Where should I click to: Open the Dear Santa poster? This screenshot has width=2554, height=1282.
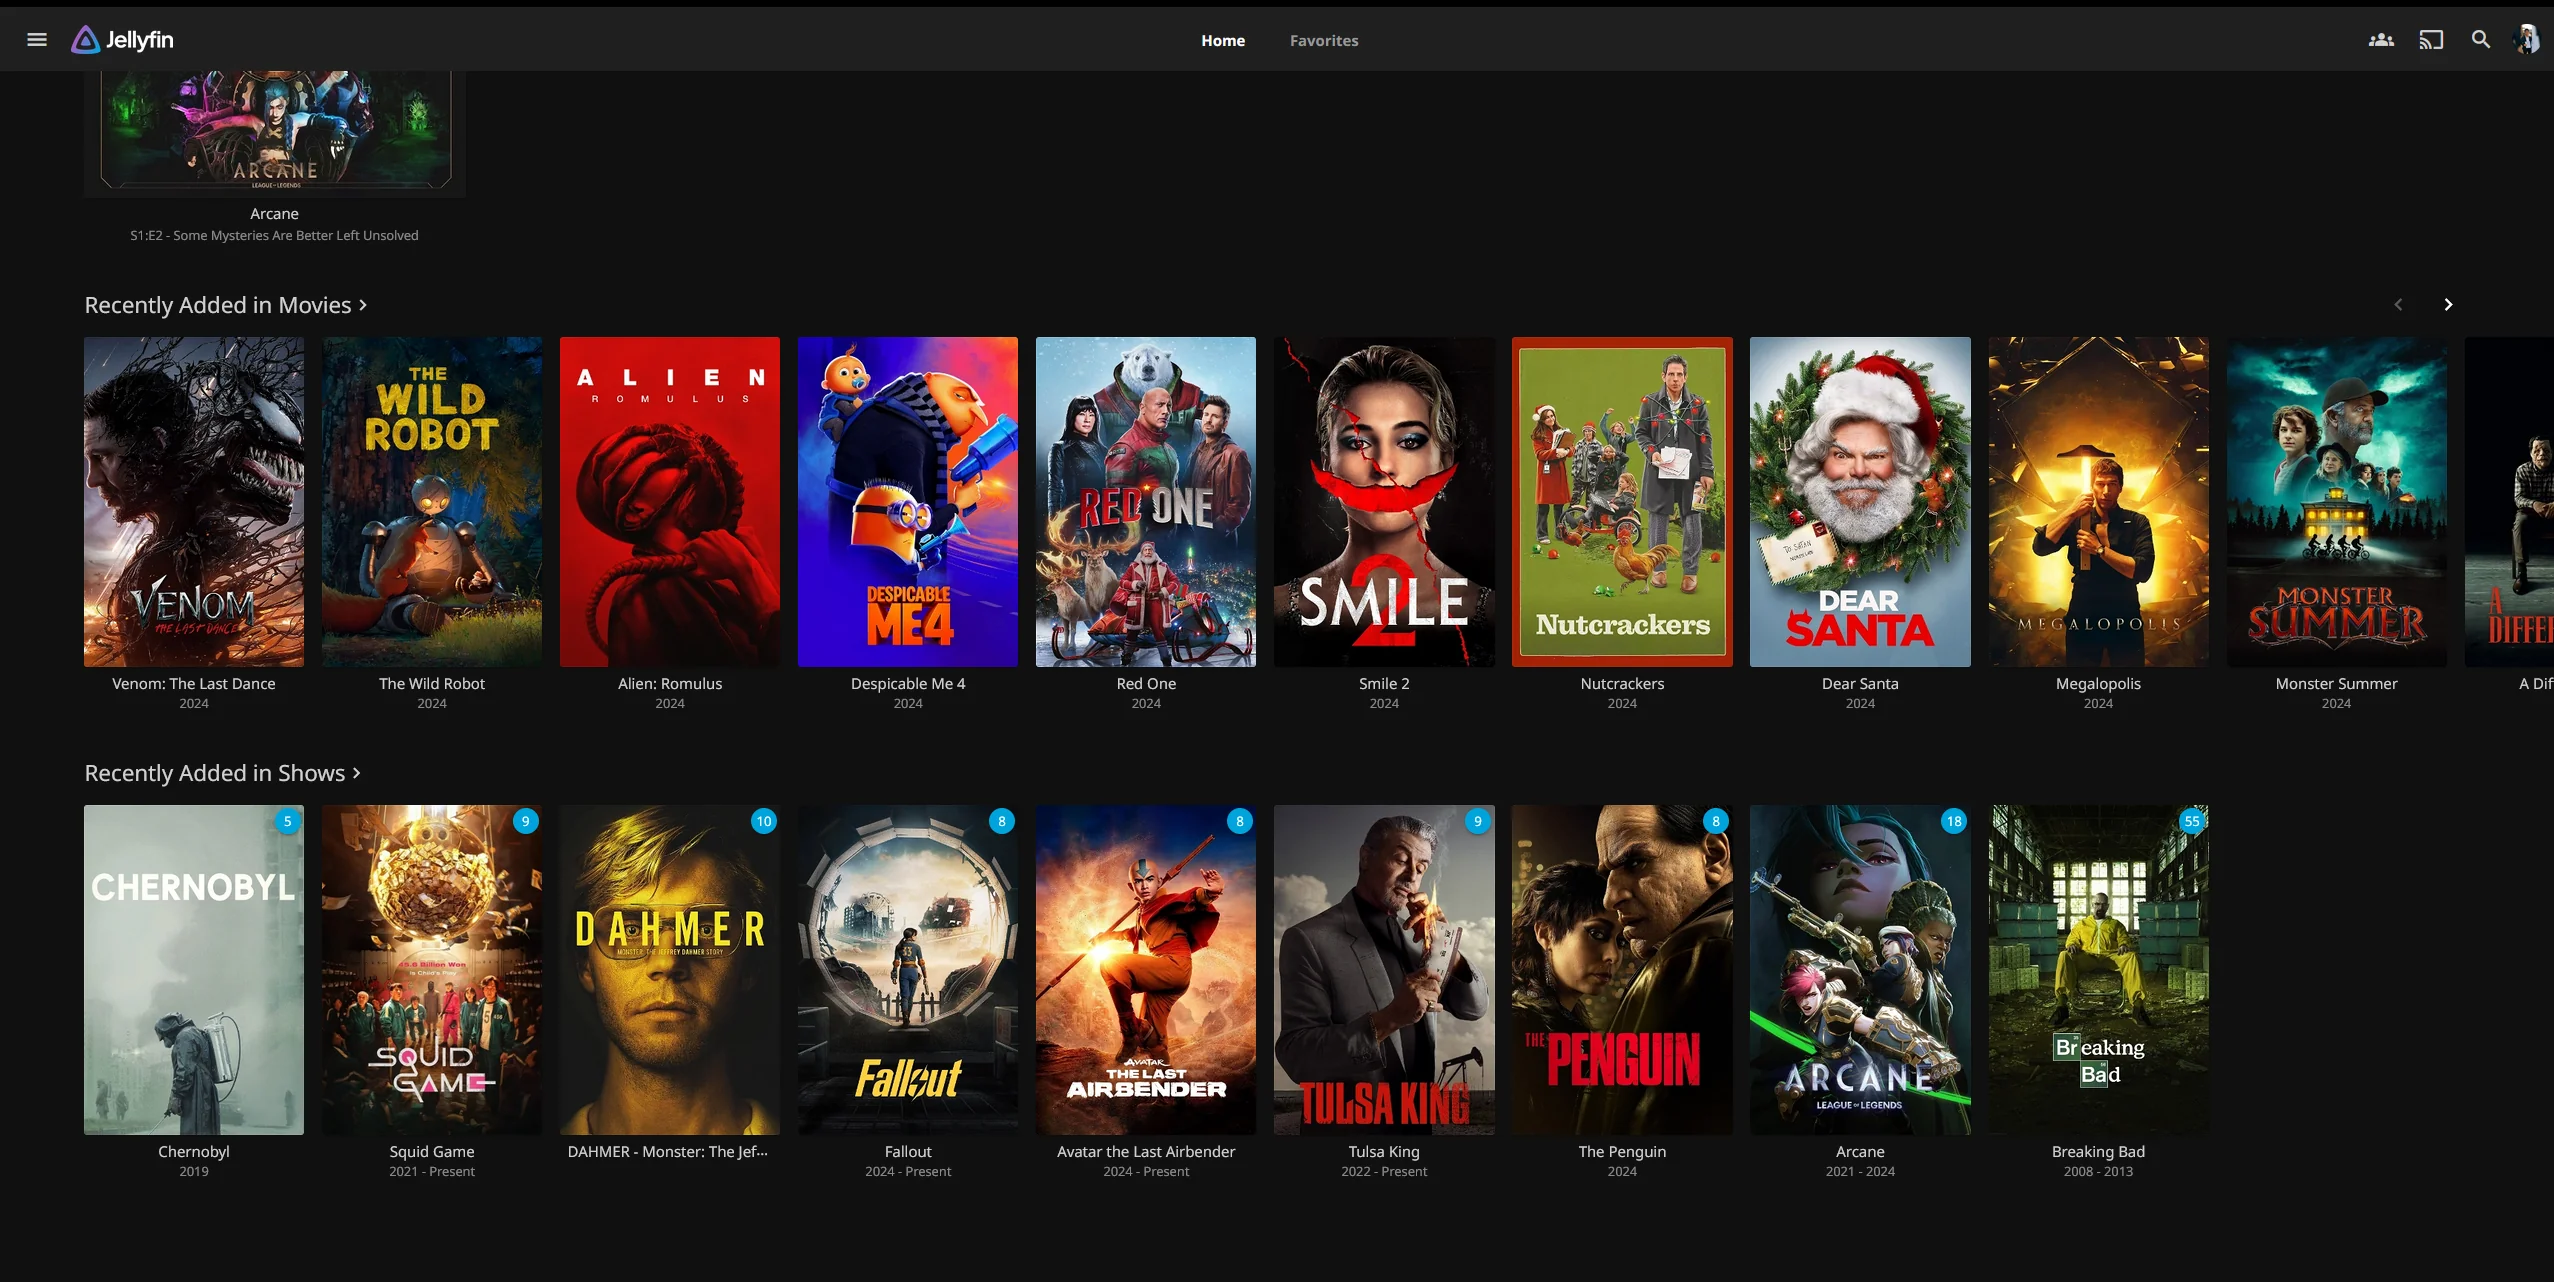pyautogui.click(x=1860, y=502)
